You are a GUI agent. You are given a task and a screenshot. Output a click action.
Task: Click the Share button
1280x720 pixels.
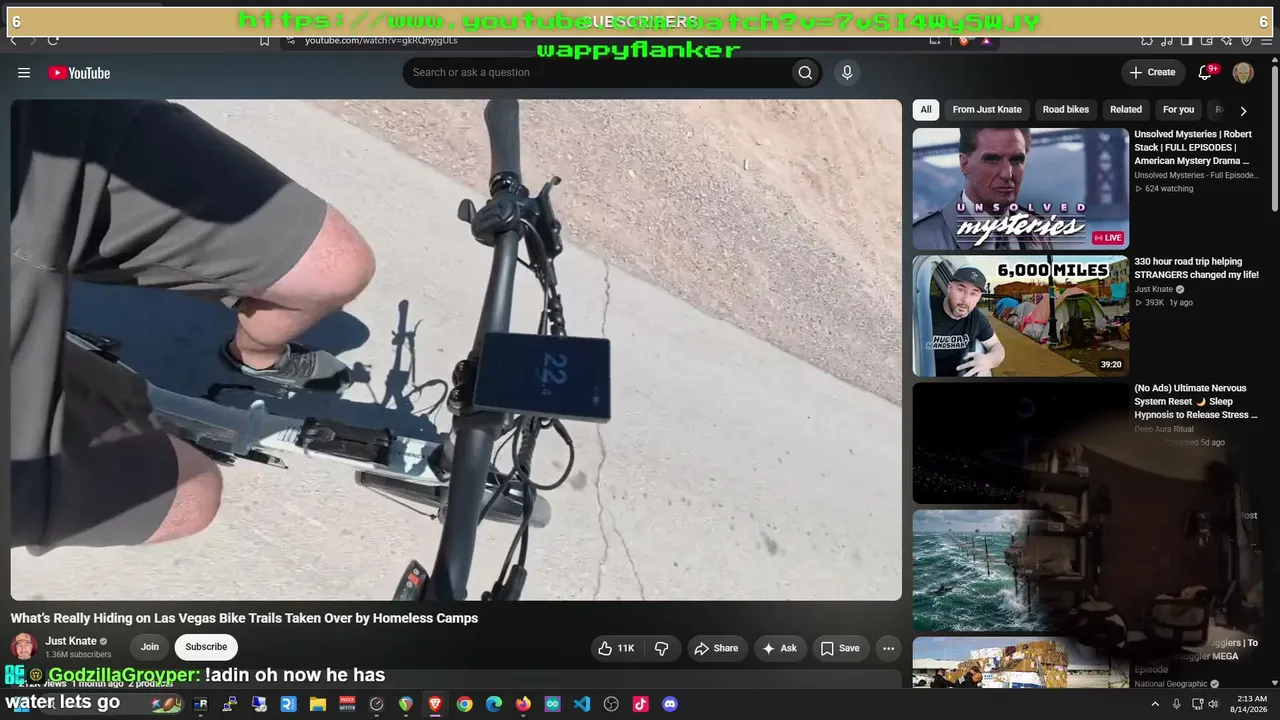(716, 648)
